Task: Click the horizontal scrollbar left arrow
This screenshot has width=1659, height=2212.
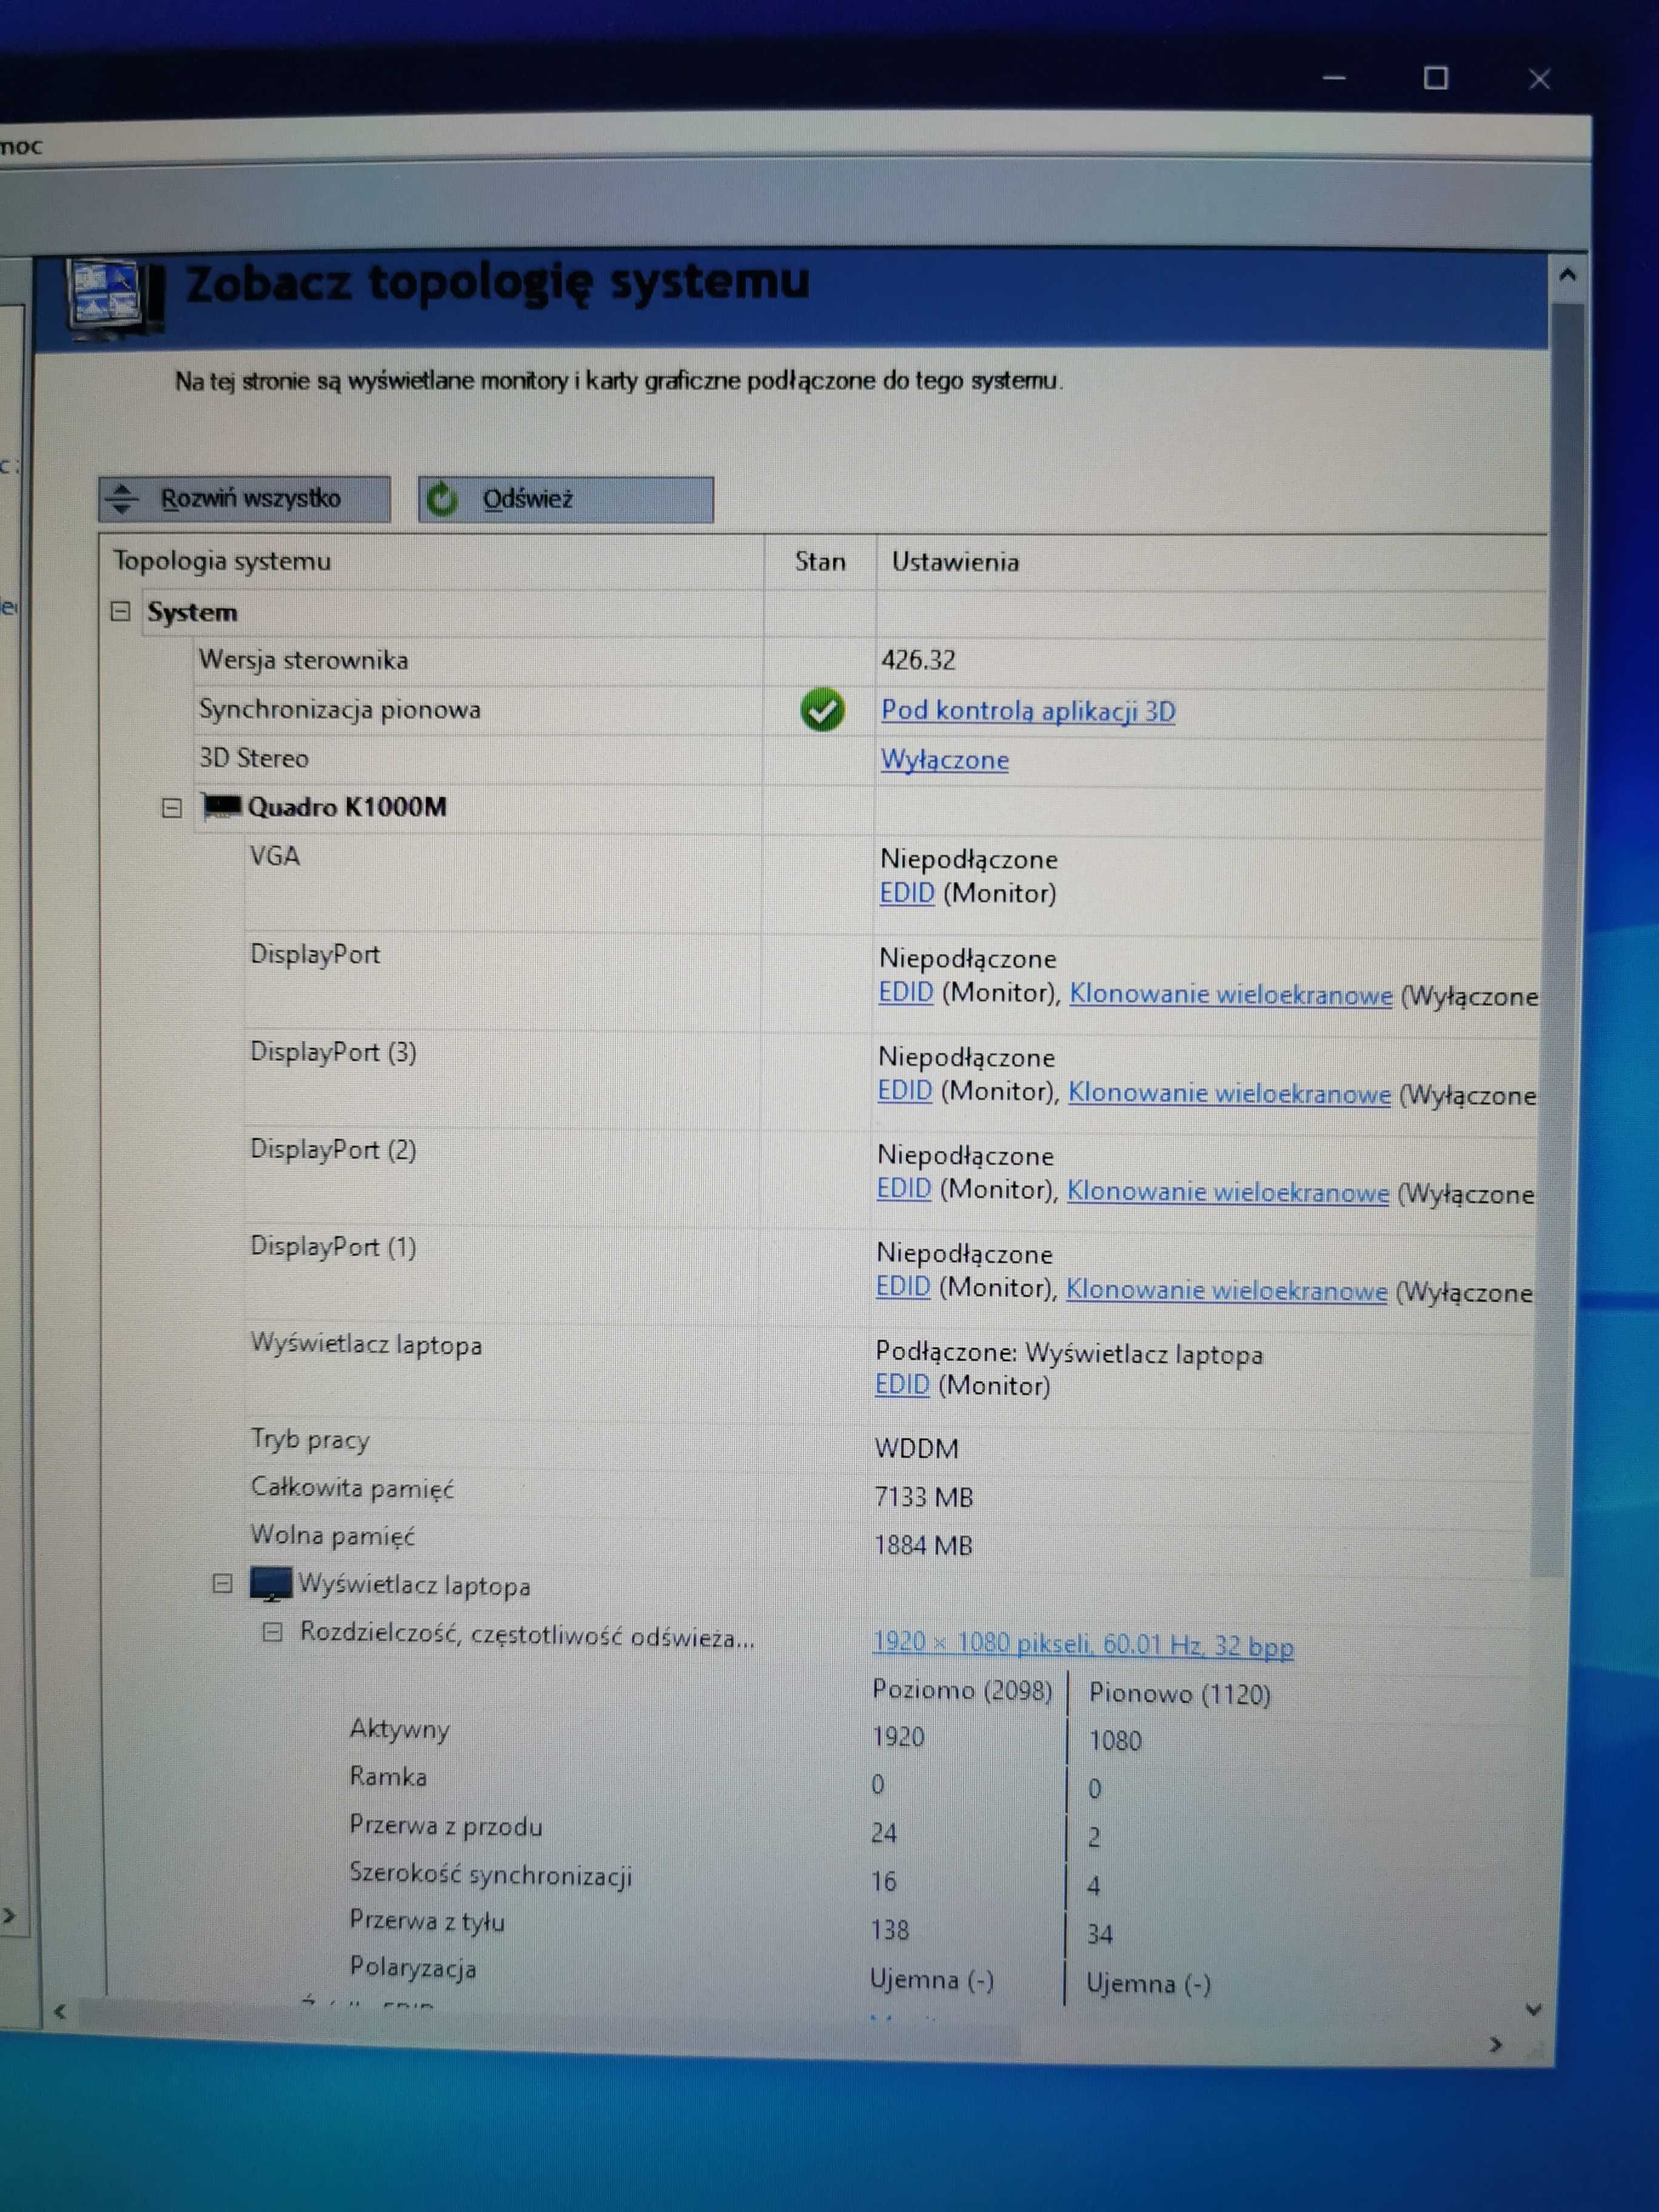Action: pos(60,2011)
